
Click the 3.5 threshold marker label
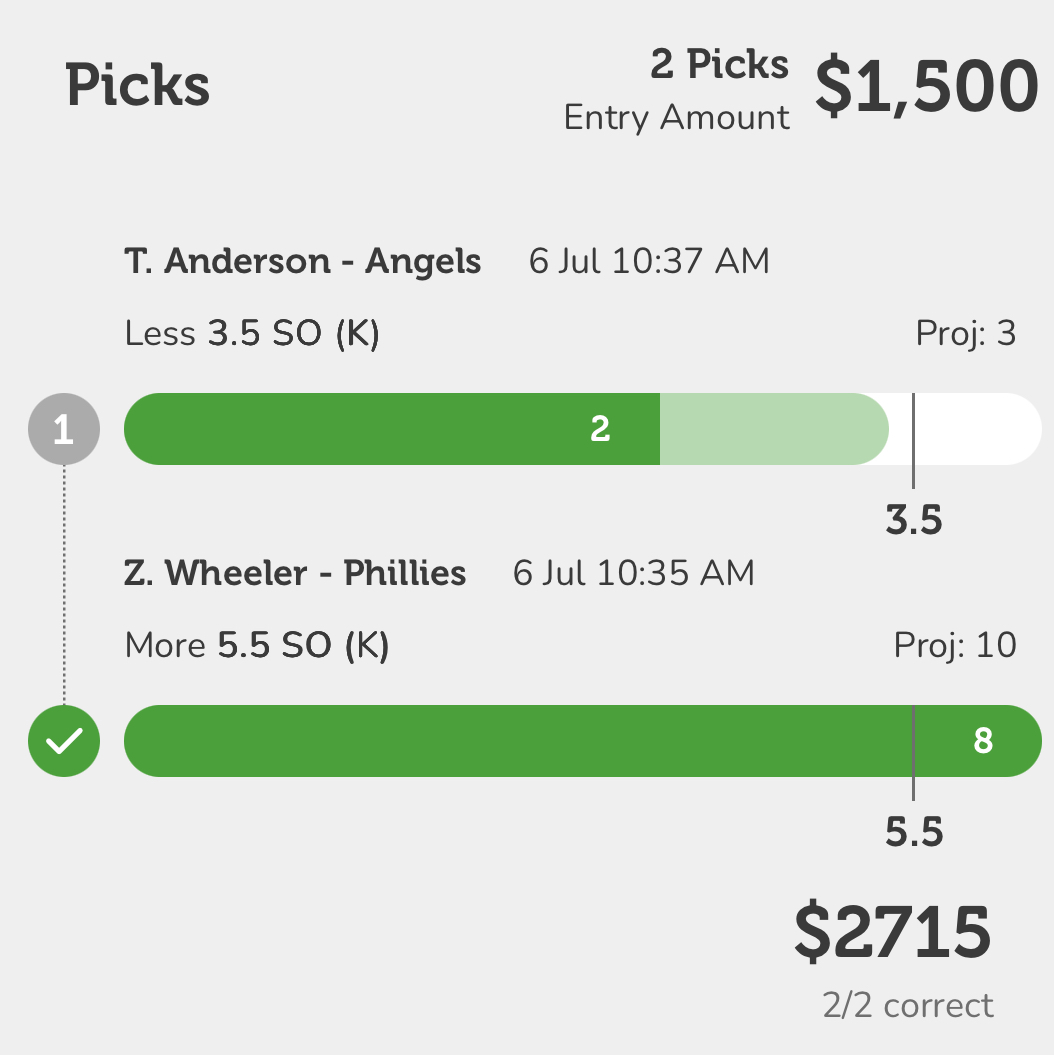(913, 520)
